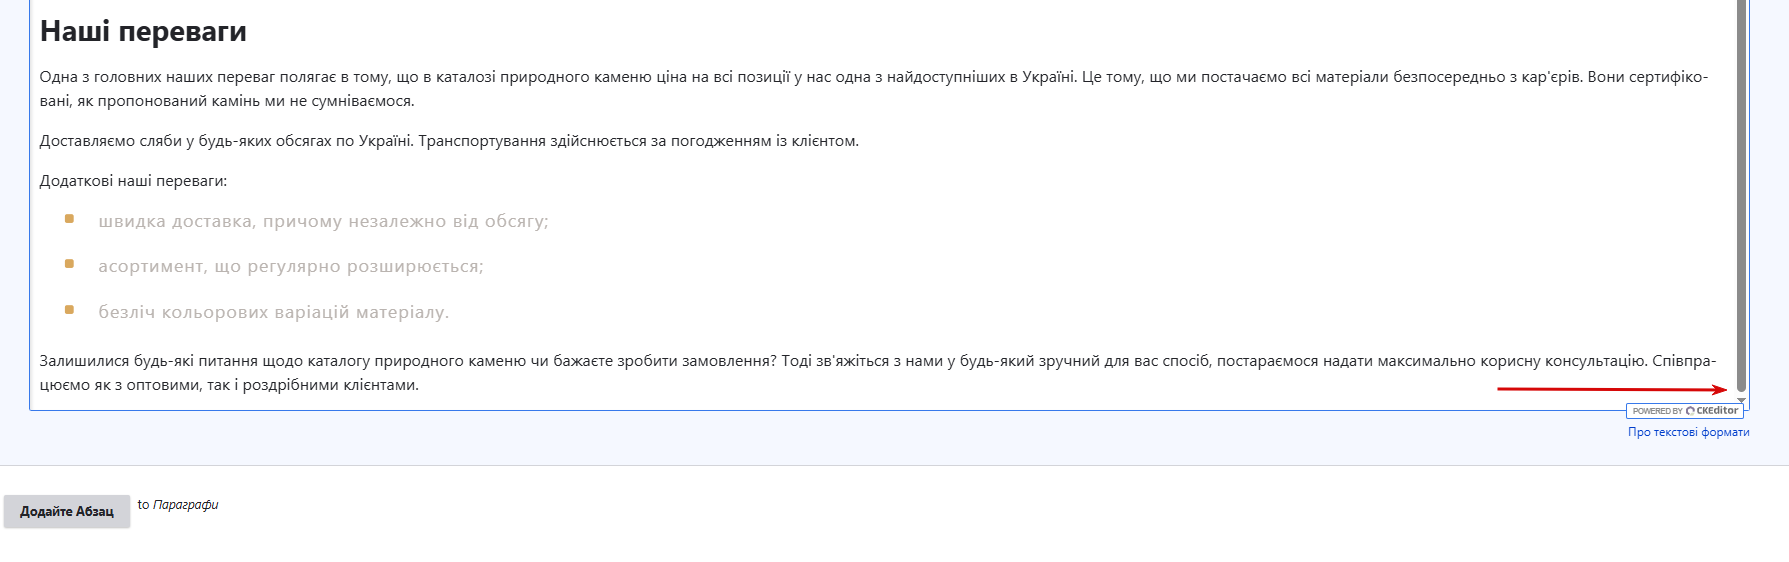Click the CKEditor logo icon in badge
The image size is (1789, 562).
point(1690,411)
